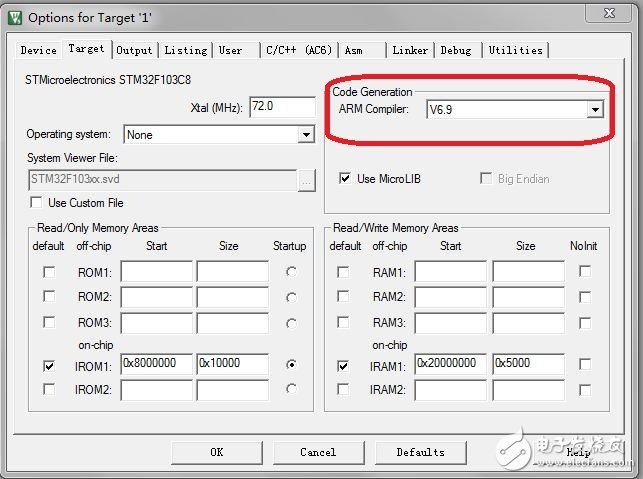Enable NoInit for IRAM1
643x479 pixels.
[x=585, y=364]
